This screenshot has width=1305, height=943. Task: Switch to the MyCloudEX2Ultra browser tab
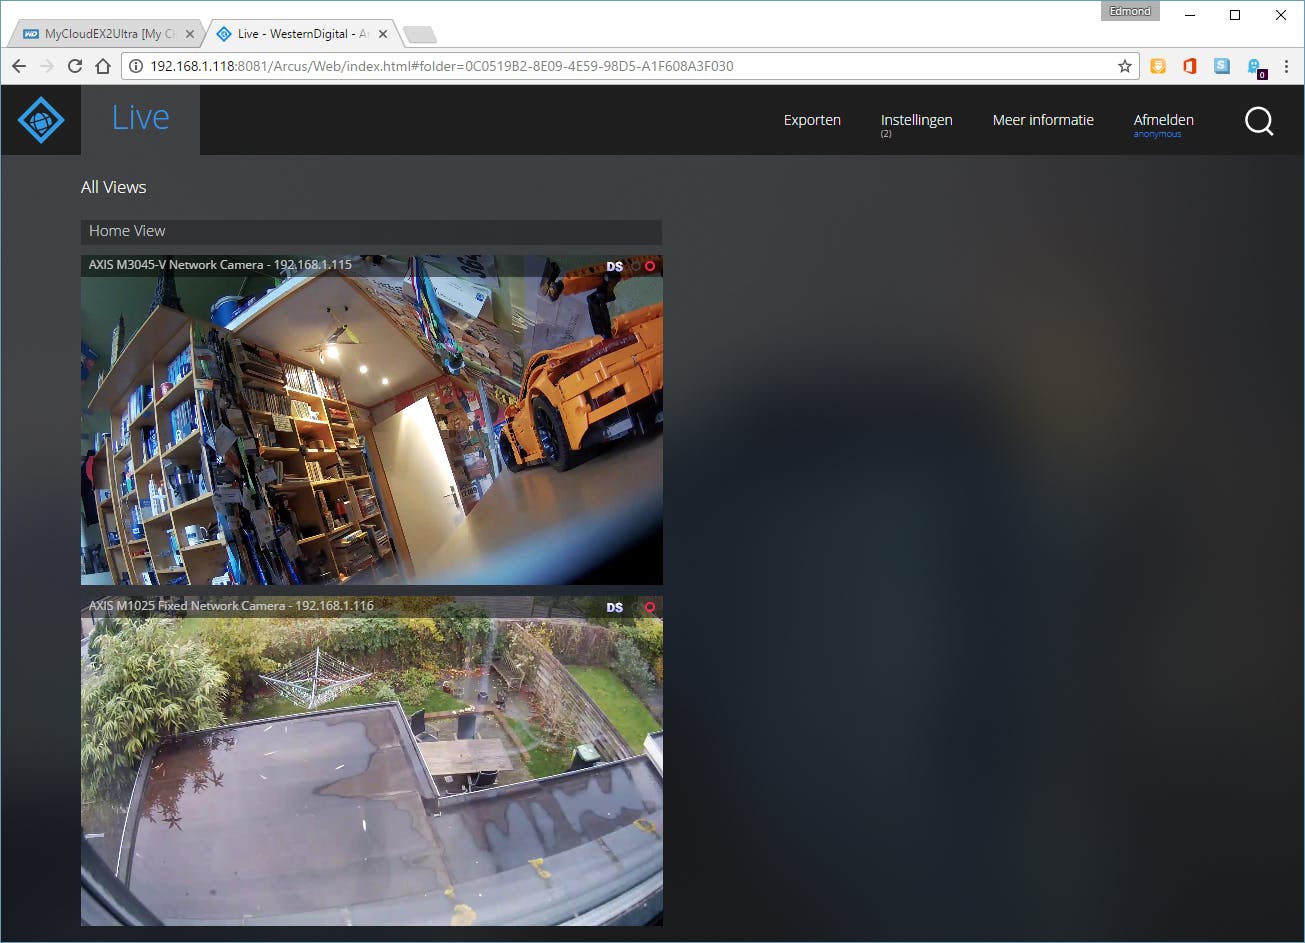[107, 34]
